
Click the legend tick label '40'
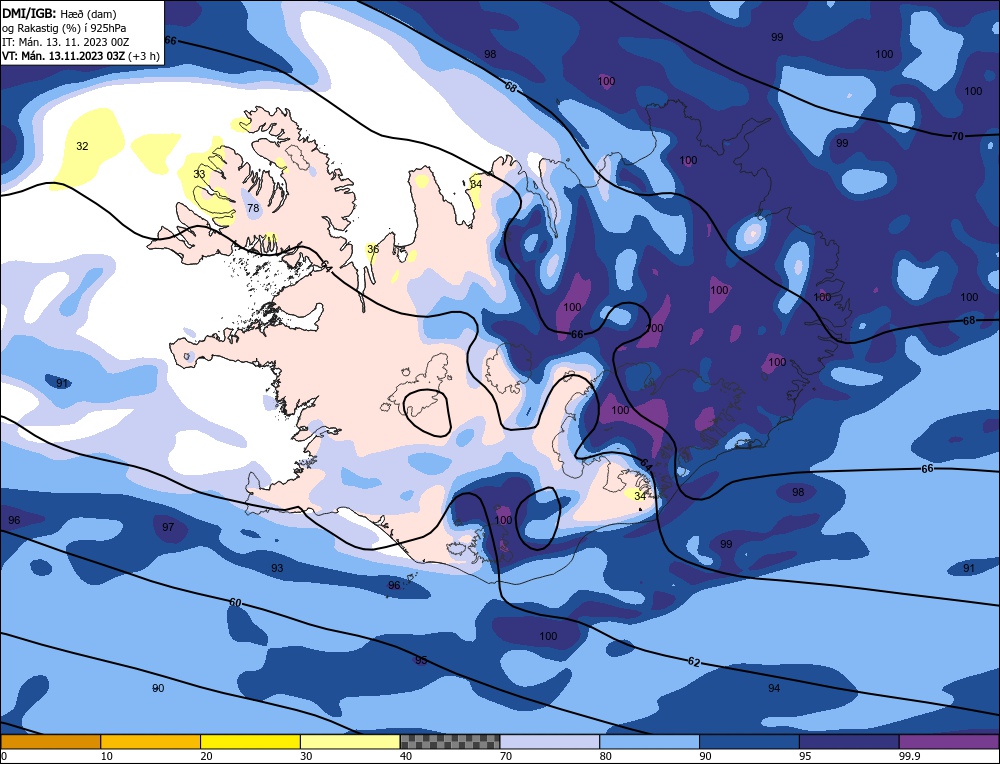pyautogui.click(x=406, y=756)
